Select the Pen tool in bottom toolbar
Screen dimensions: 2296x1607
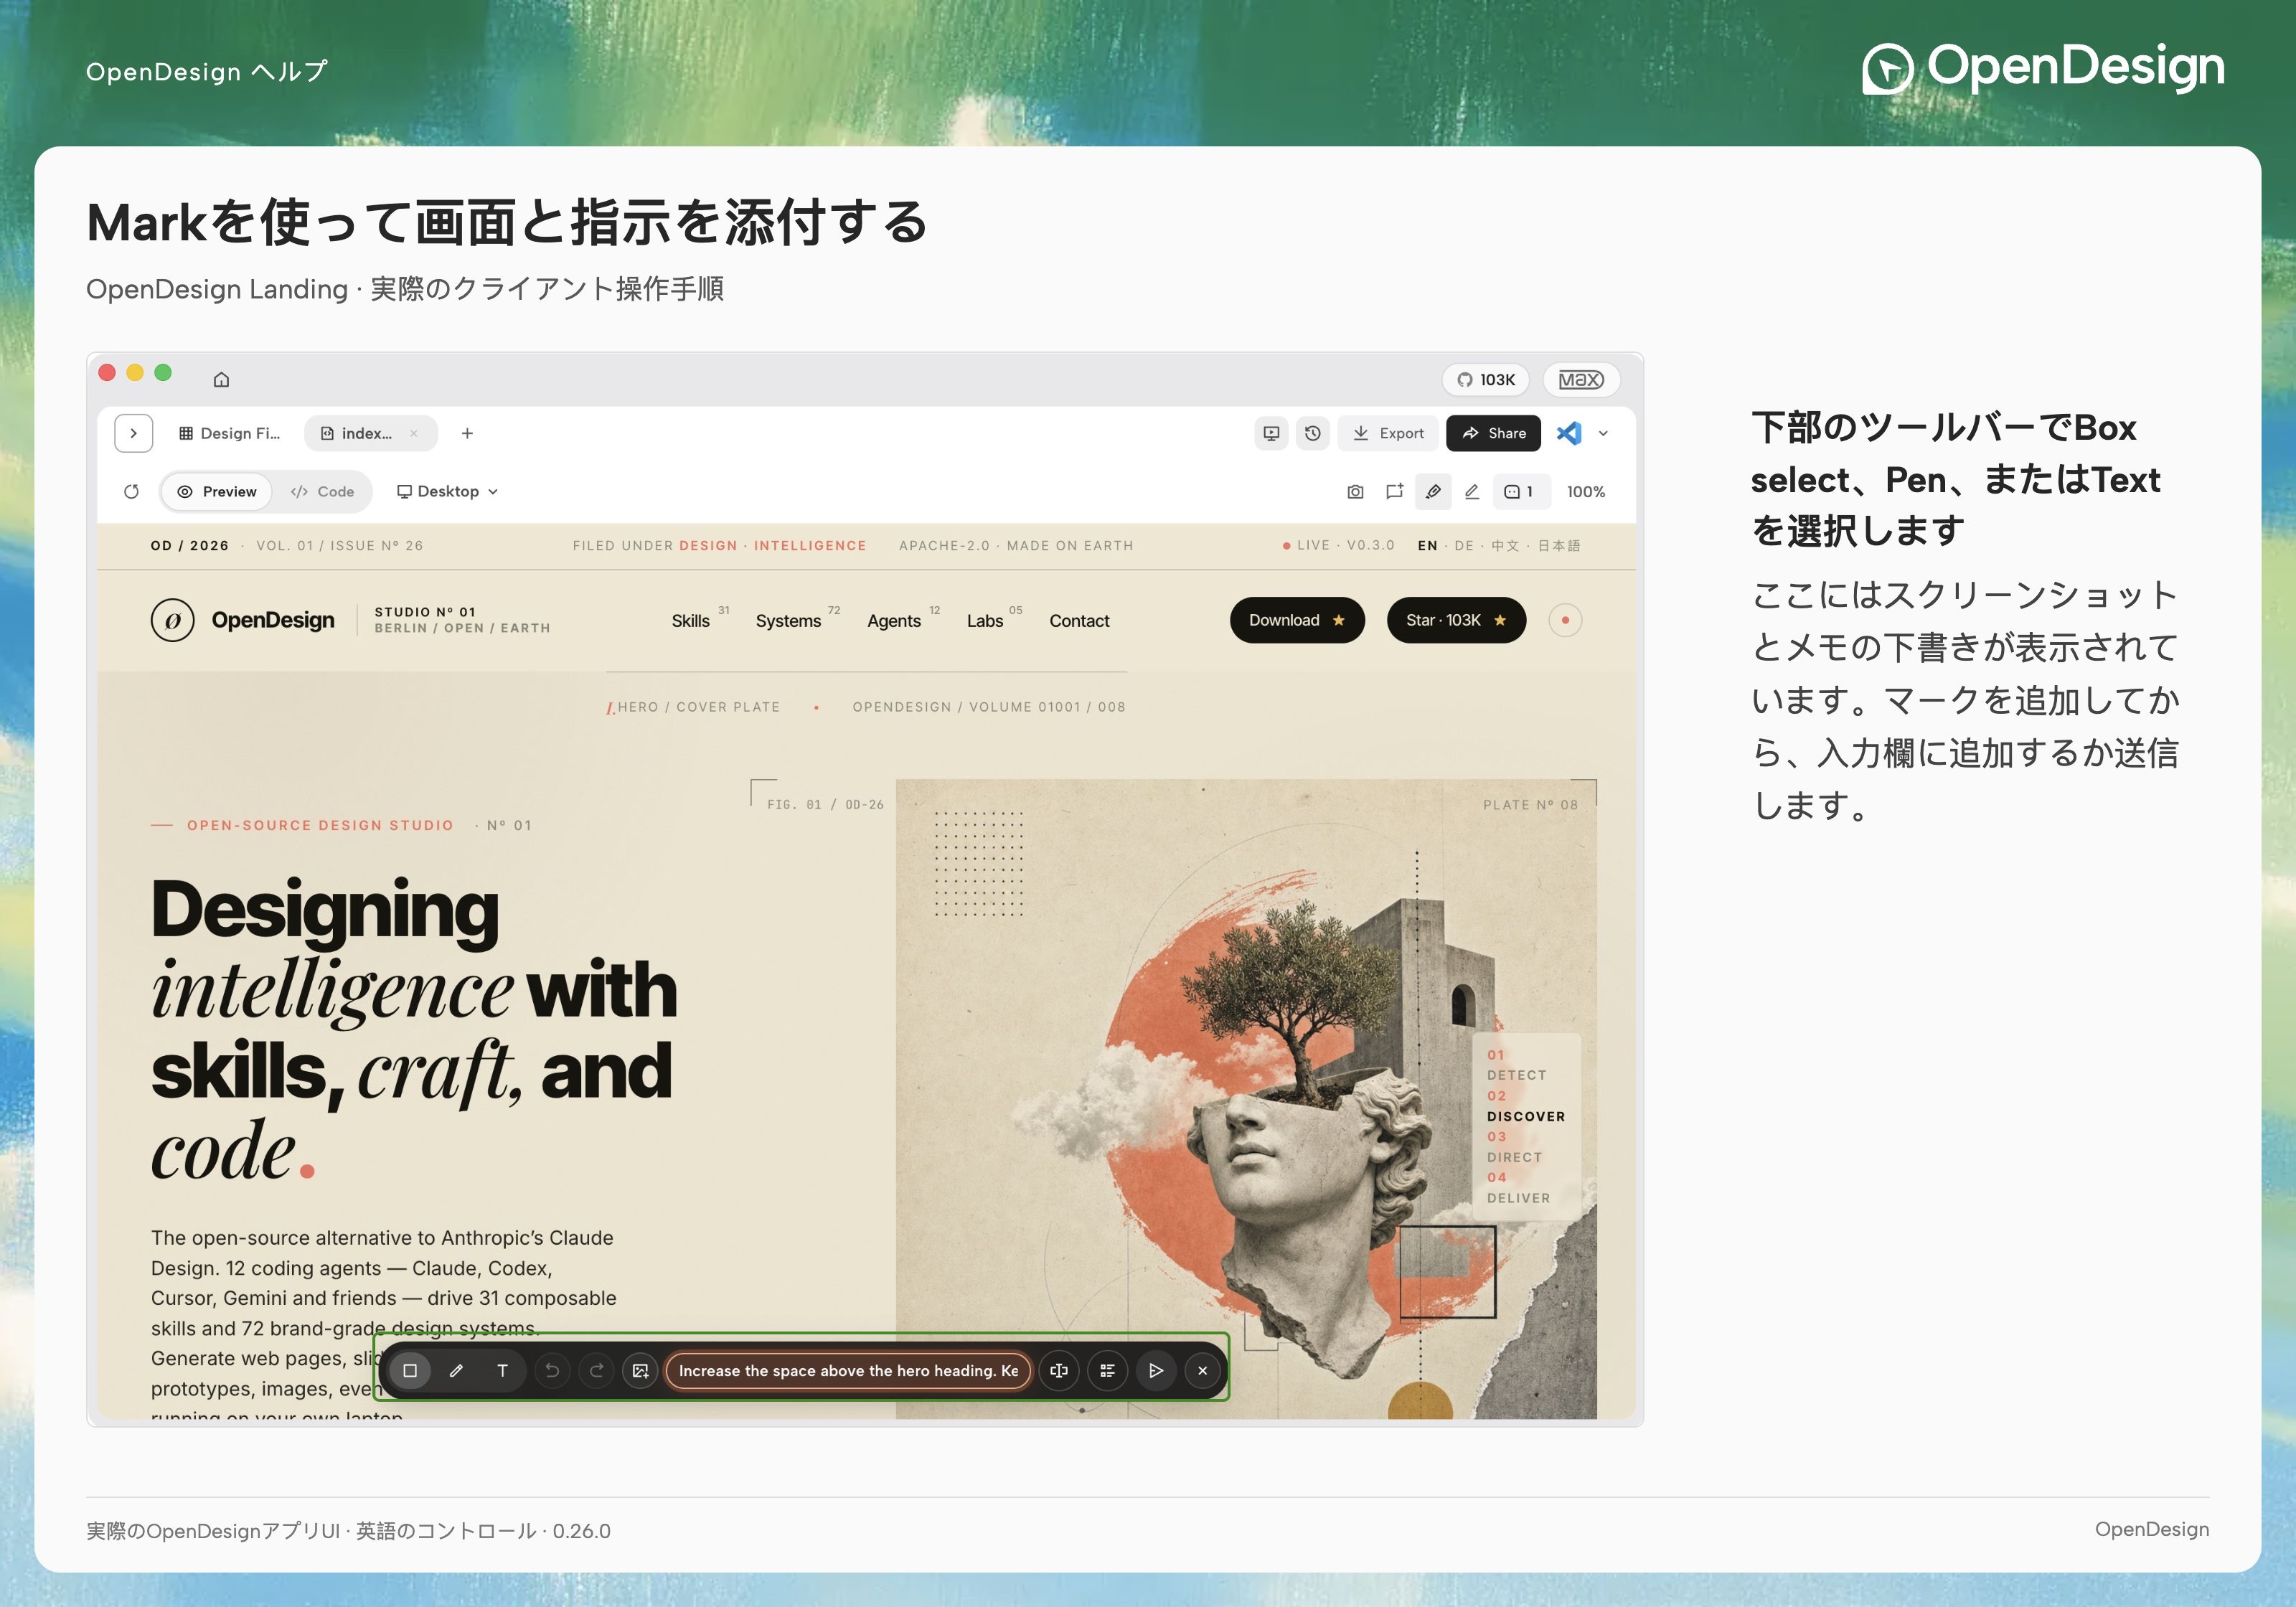coord(456,1370)
